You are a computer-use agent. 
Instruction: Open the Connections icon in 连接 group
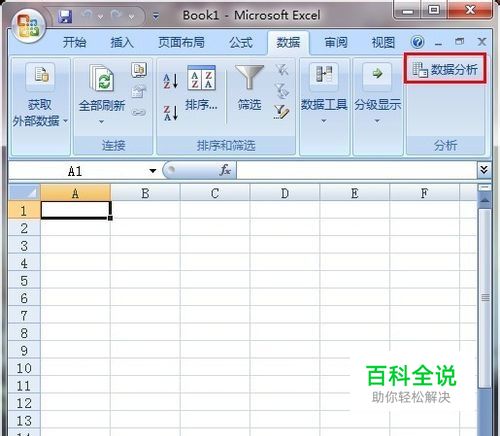point(139,70)
